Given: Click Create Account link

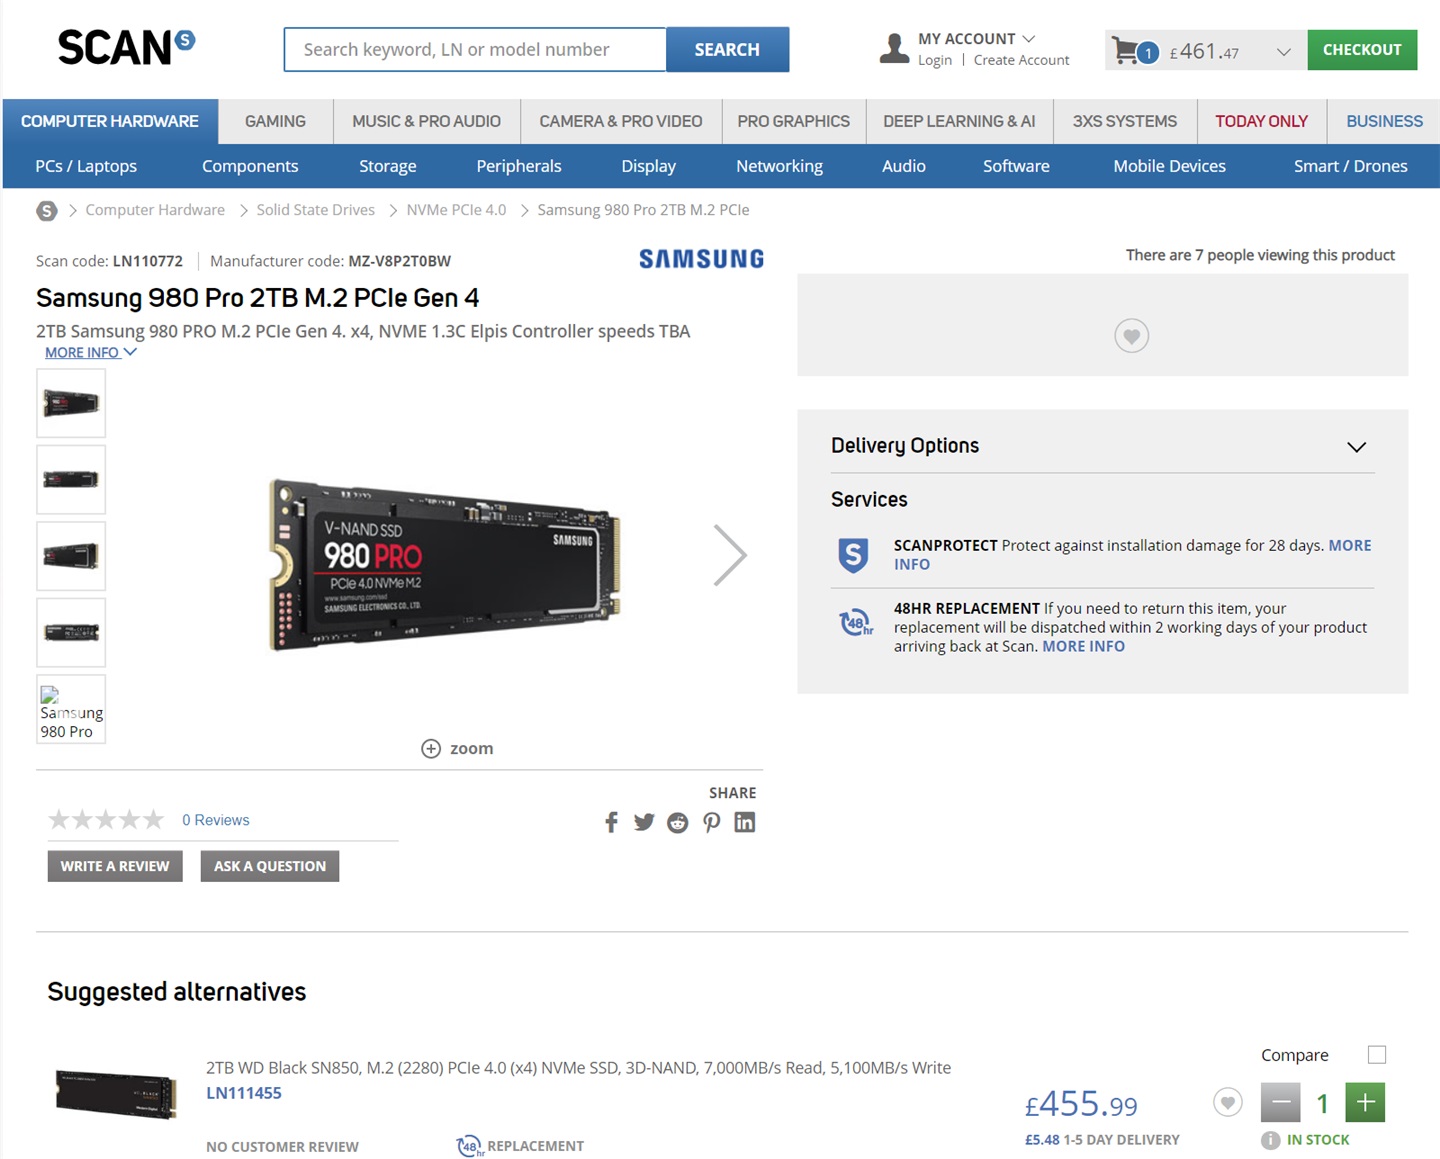Looking at the screenshot, I should [x=1021, y=60].
